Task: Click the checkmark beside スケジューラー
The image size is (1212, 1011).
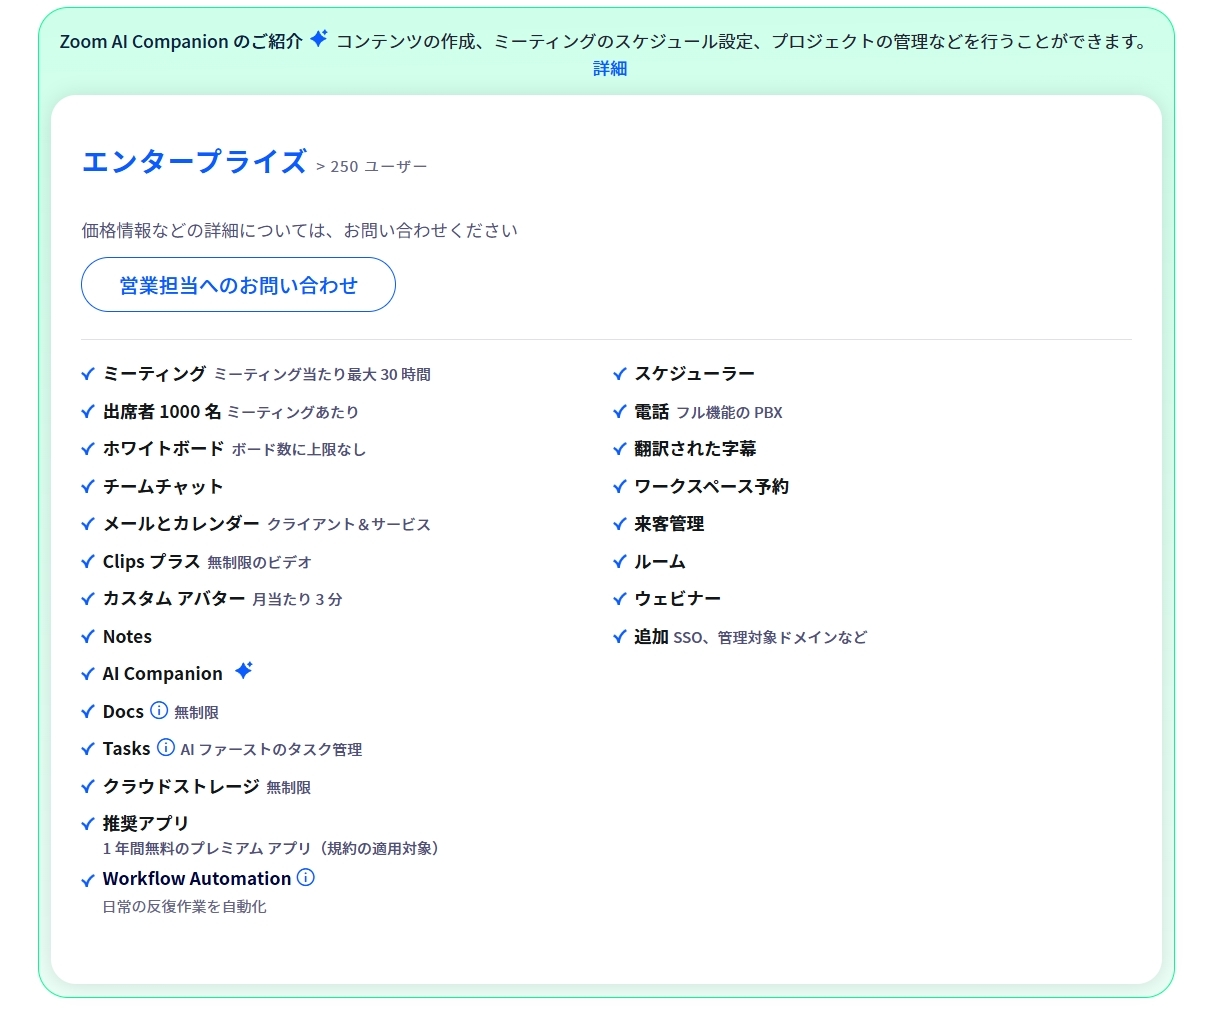Action: (620, 374)
